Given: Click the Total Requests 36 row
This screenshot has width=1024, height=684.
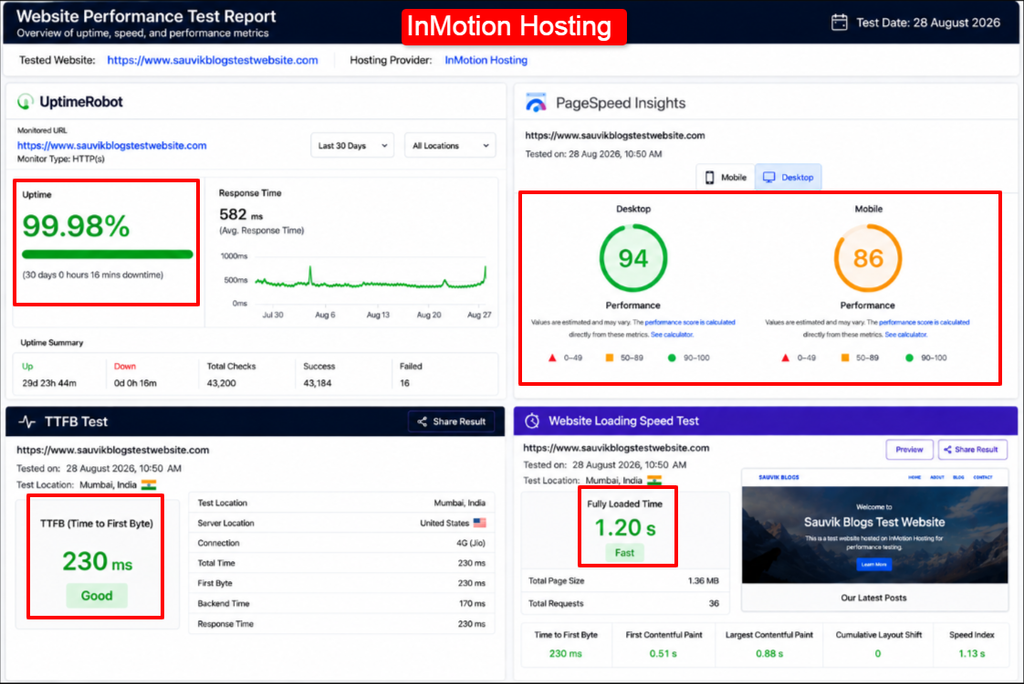Looking at the screenshot, I should [x=624, y=604].
